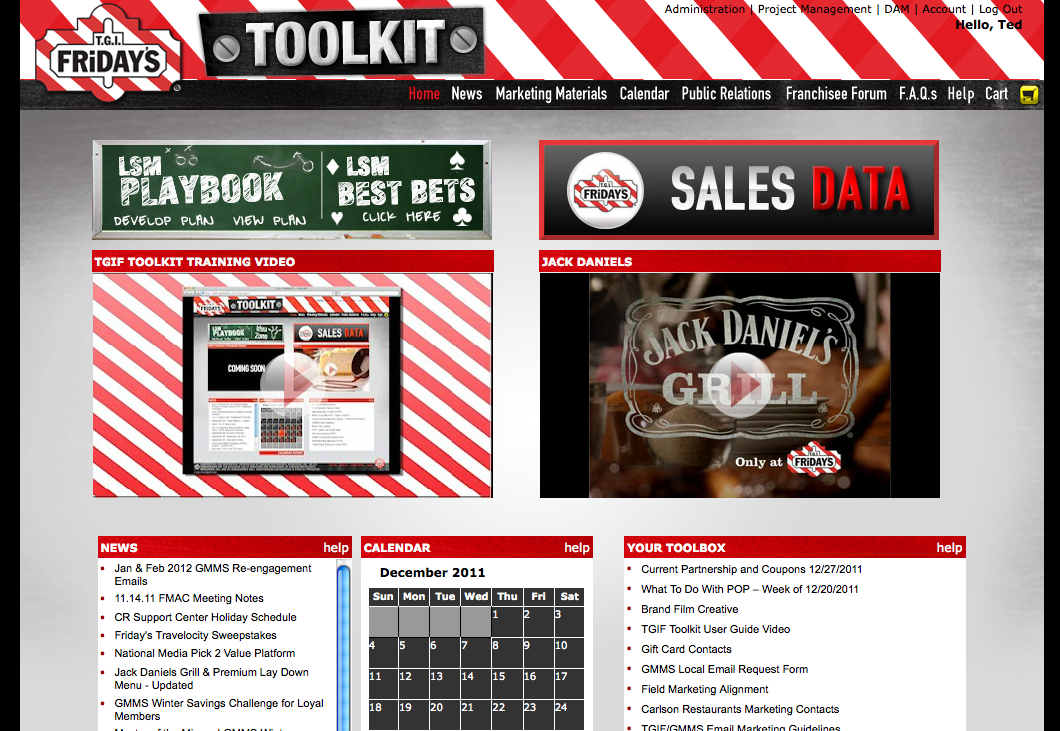The height and width of the screenshot is (731, 1060).
Task: Play the Jack Daniels Grill video
Action: pos(739,384)
